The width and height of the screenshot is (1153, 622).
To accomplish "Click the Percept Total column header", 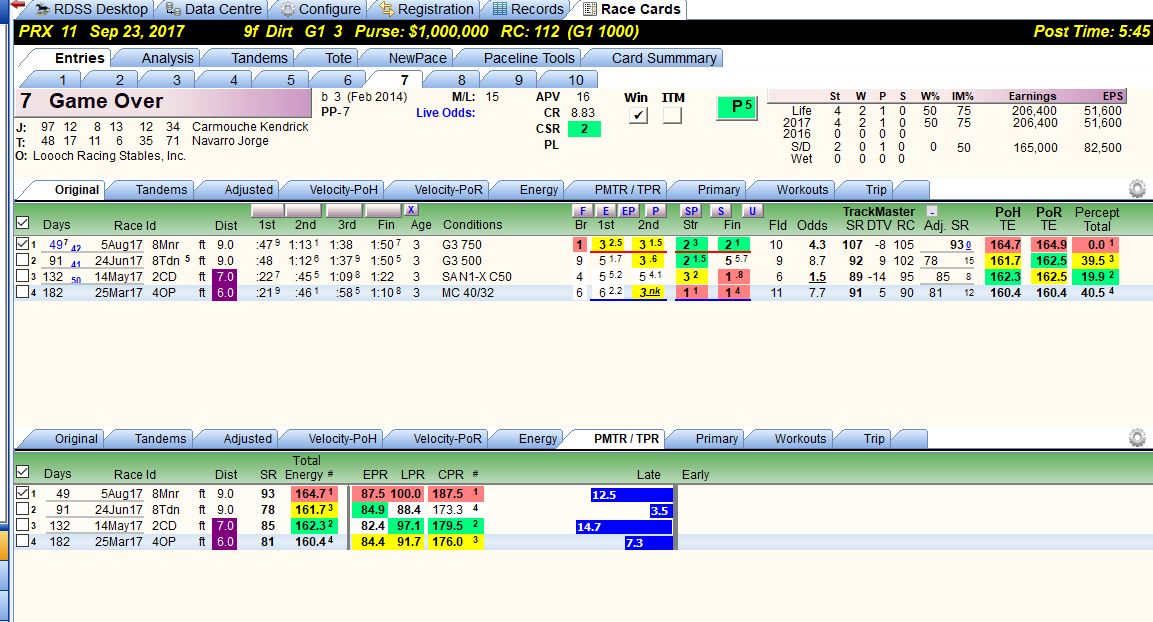I will coord(1096,218).
